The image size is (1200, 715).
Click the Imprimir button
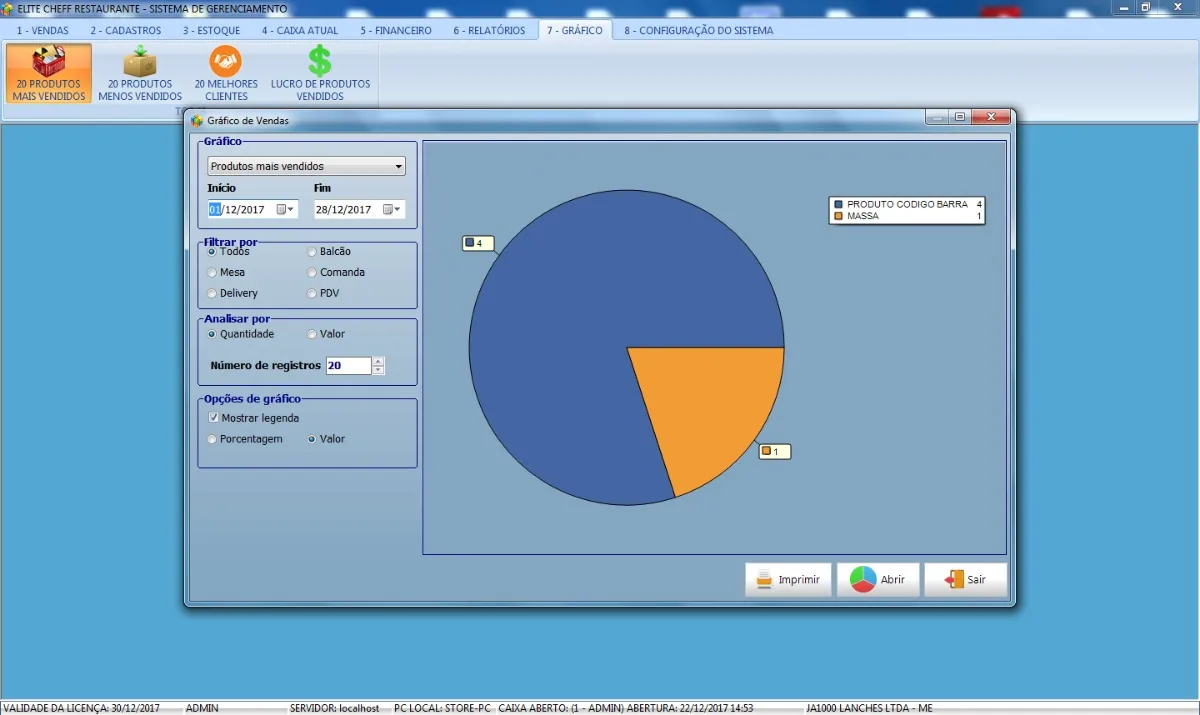click(x=788, y=579)
